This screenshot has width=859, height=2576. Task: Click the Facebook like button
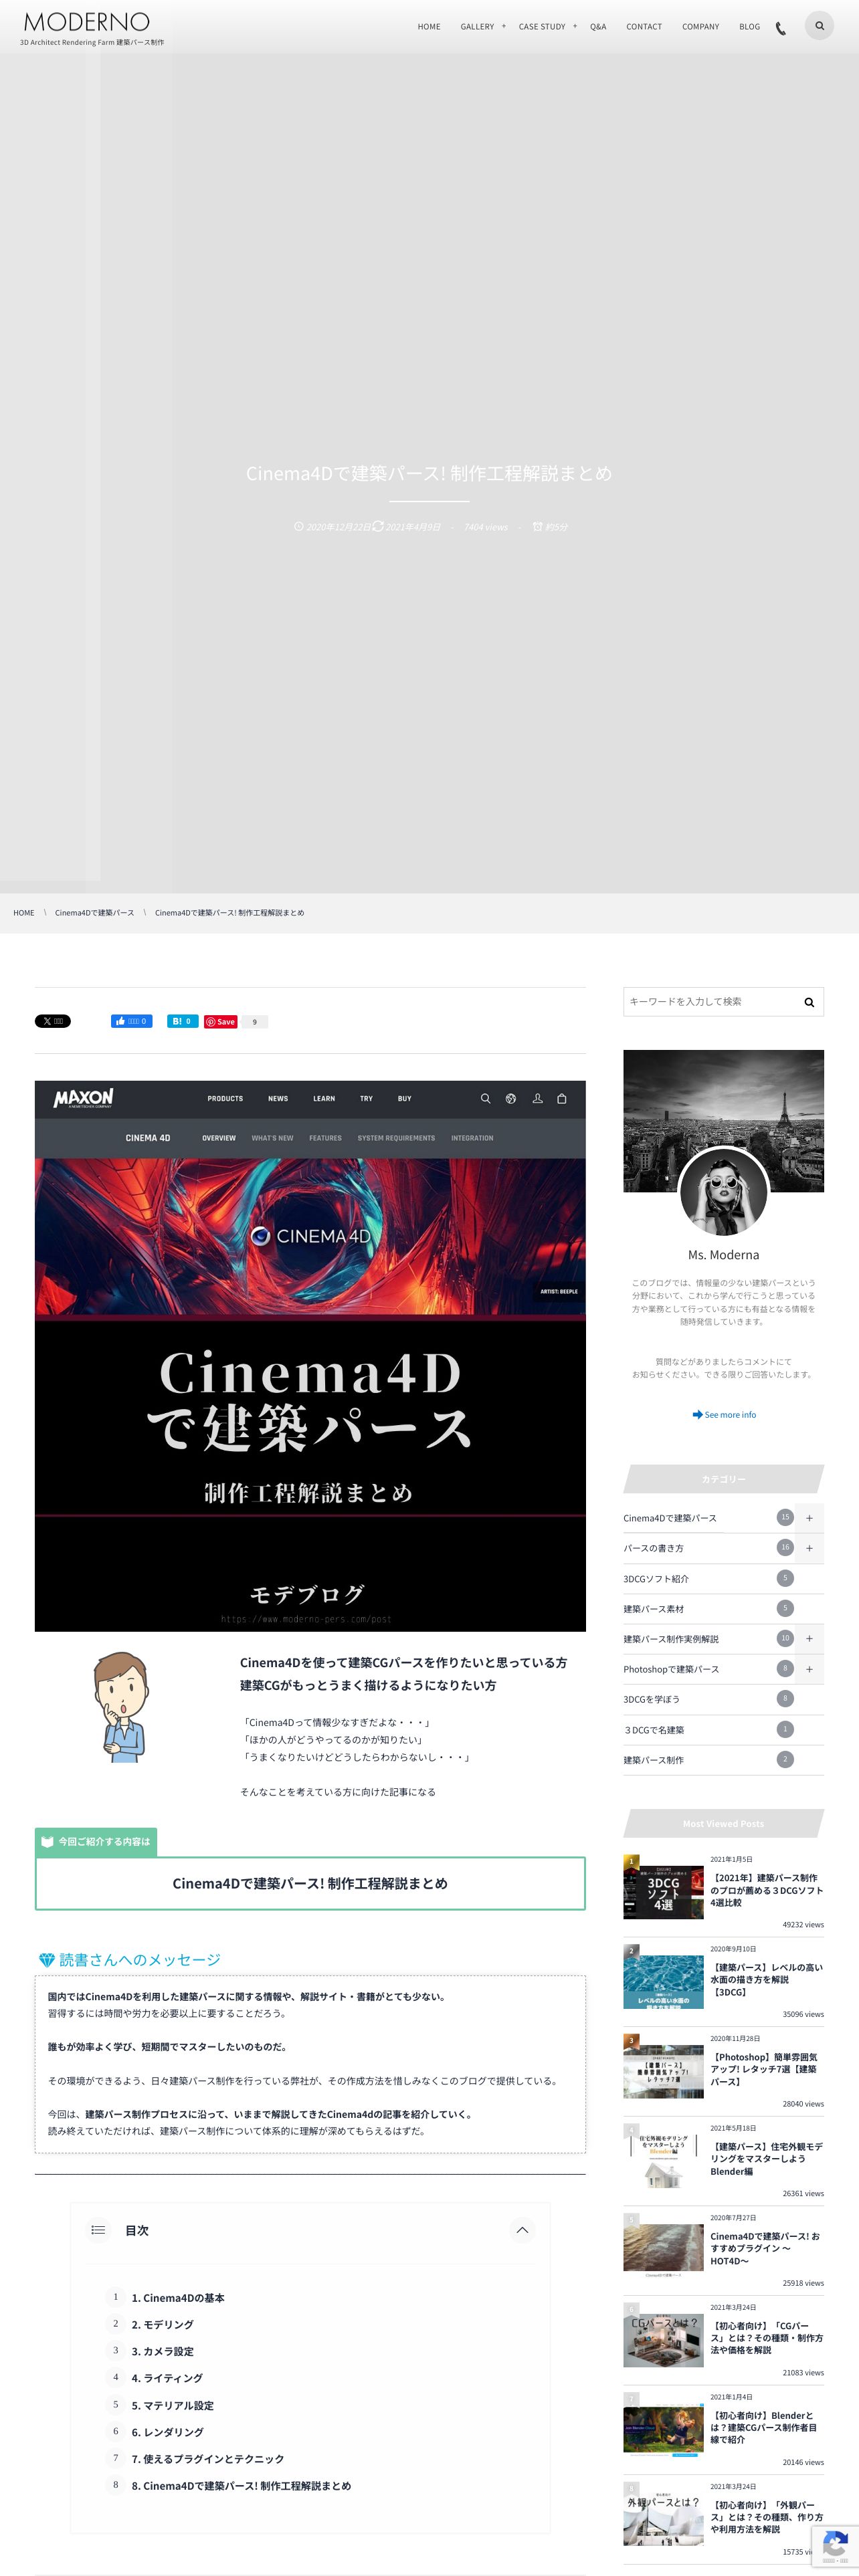pos(131,1021)
